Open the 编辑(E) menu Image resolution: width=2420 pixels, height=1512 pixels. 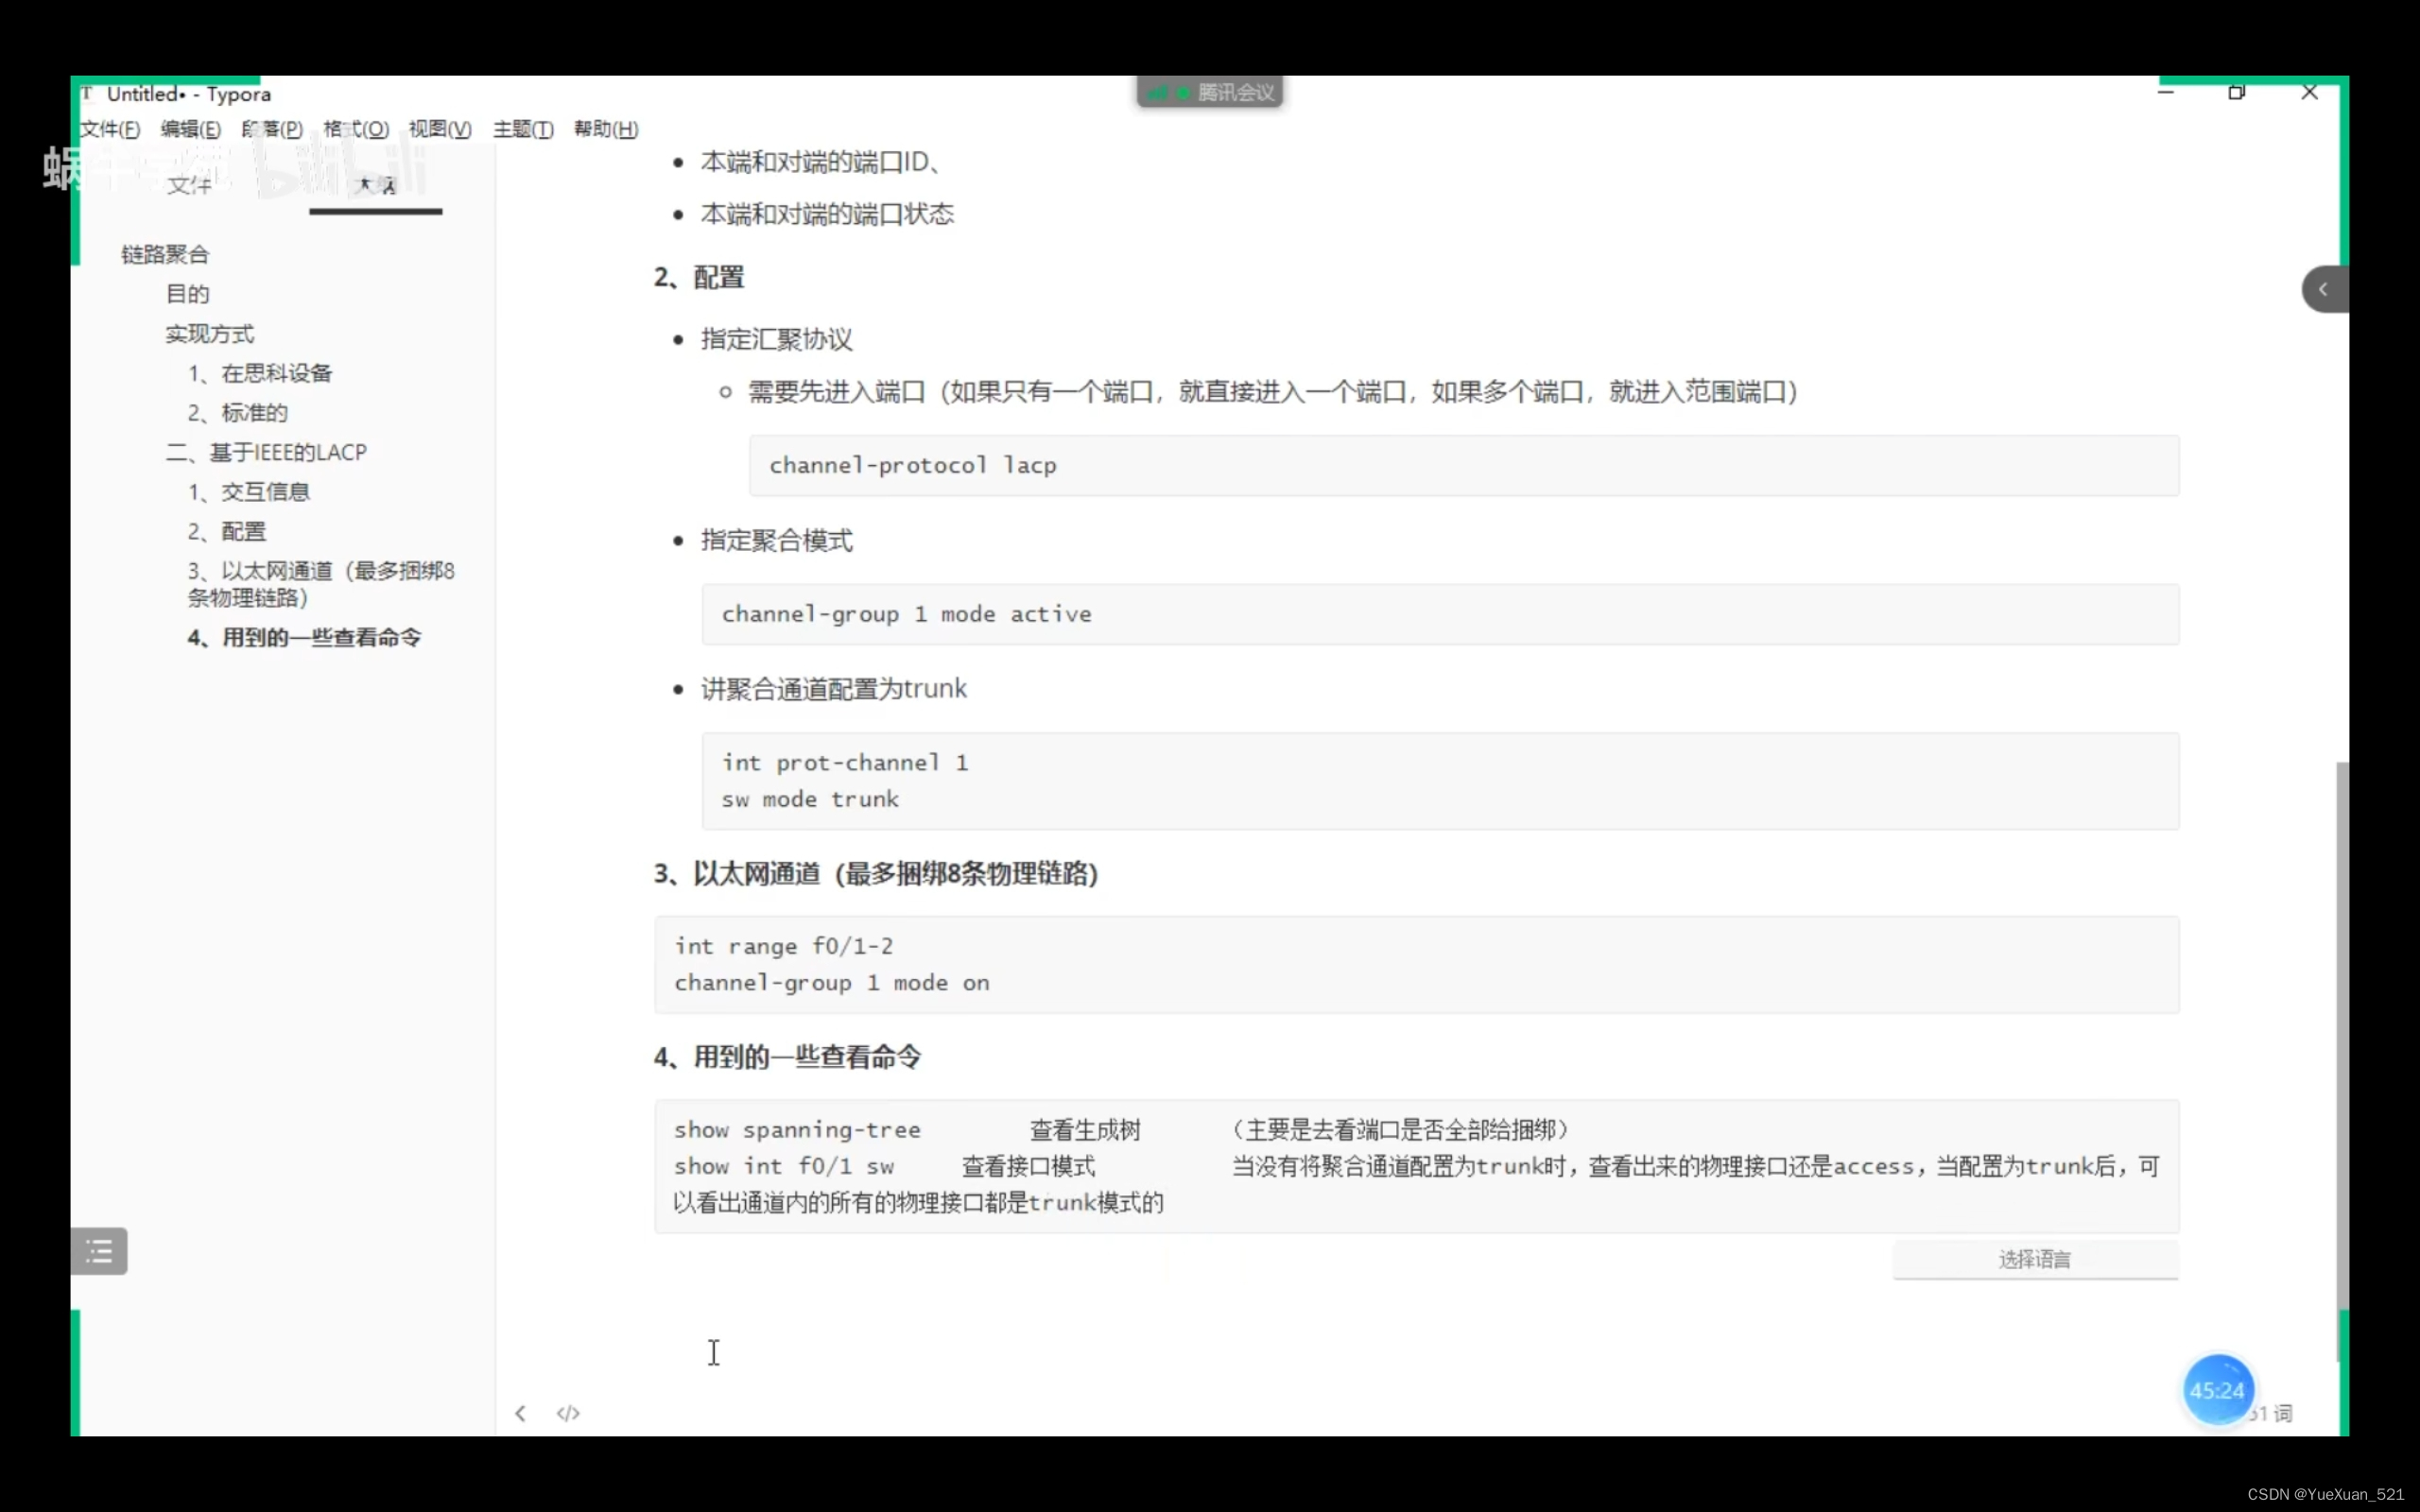[191, 129]
